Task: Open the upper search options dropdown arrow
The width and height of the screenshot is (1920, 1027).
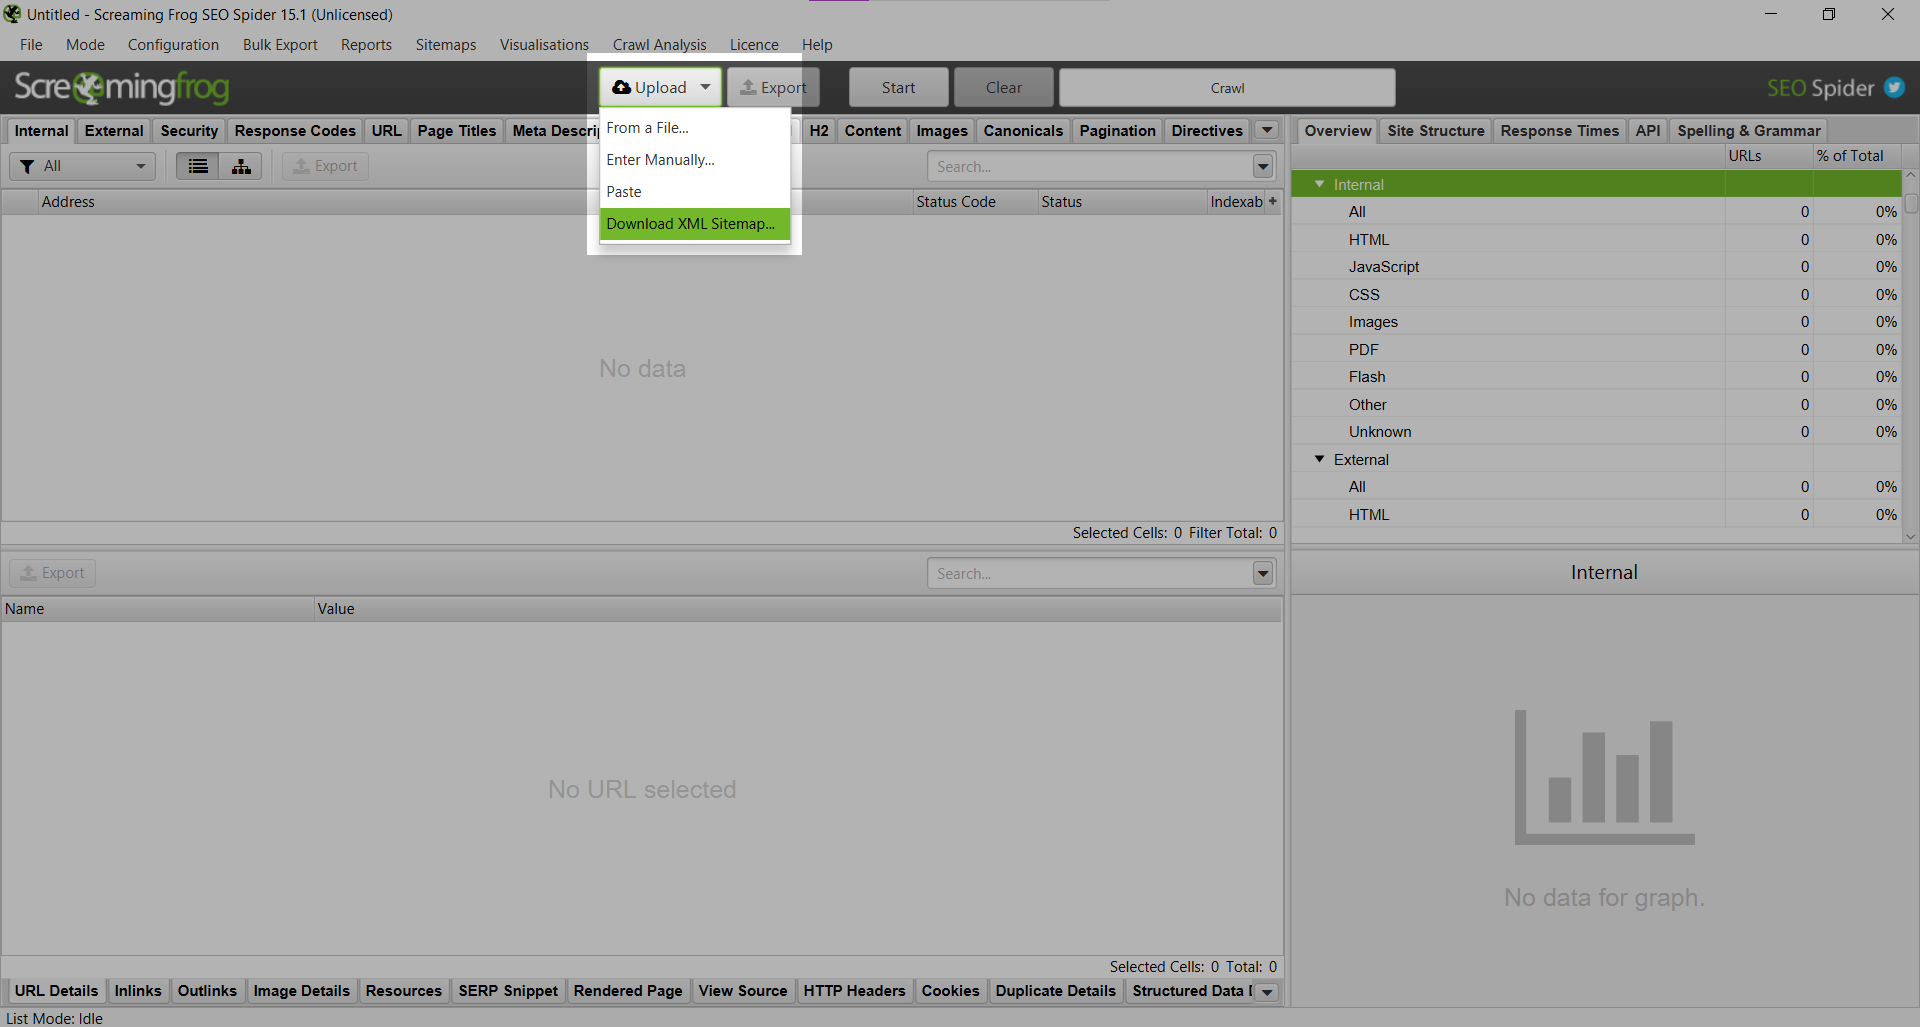Action: click(x=1263, y=166)
